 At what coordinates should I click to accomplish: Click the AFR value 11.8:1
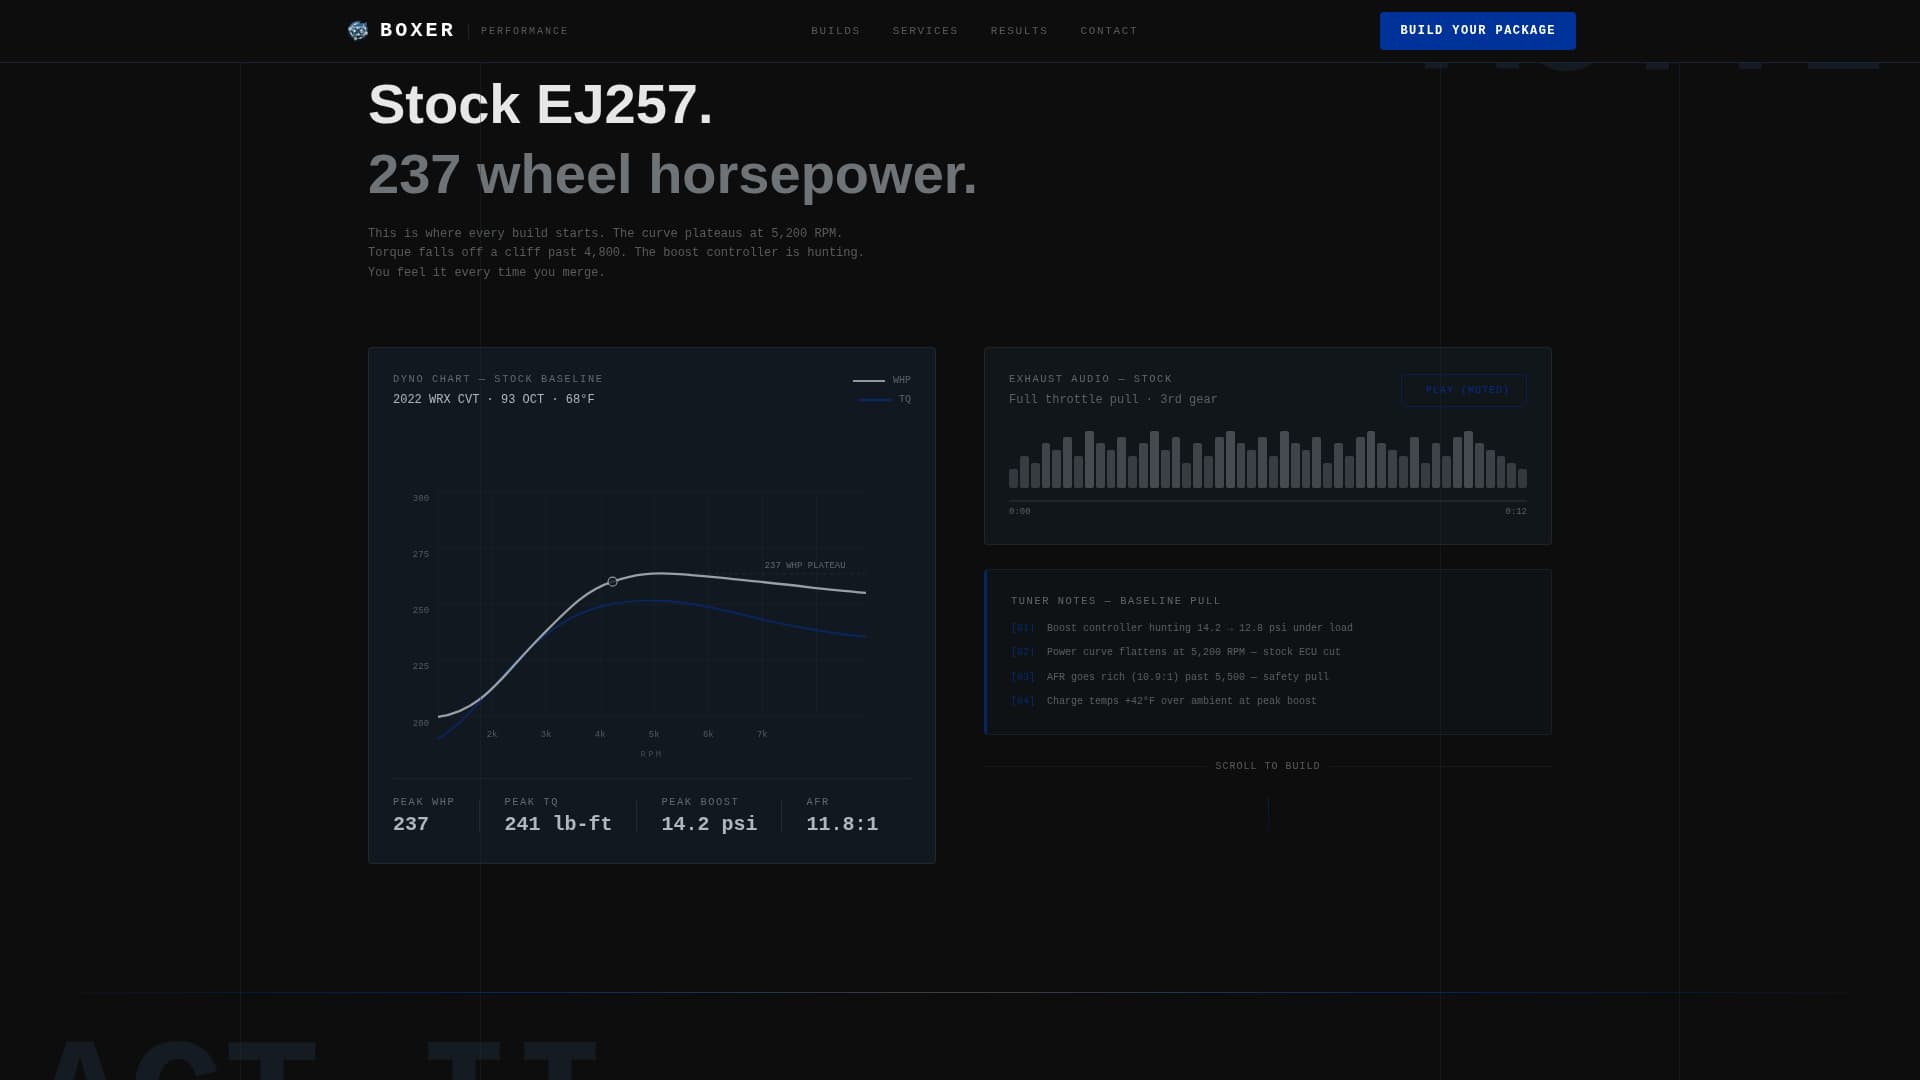843,824
